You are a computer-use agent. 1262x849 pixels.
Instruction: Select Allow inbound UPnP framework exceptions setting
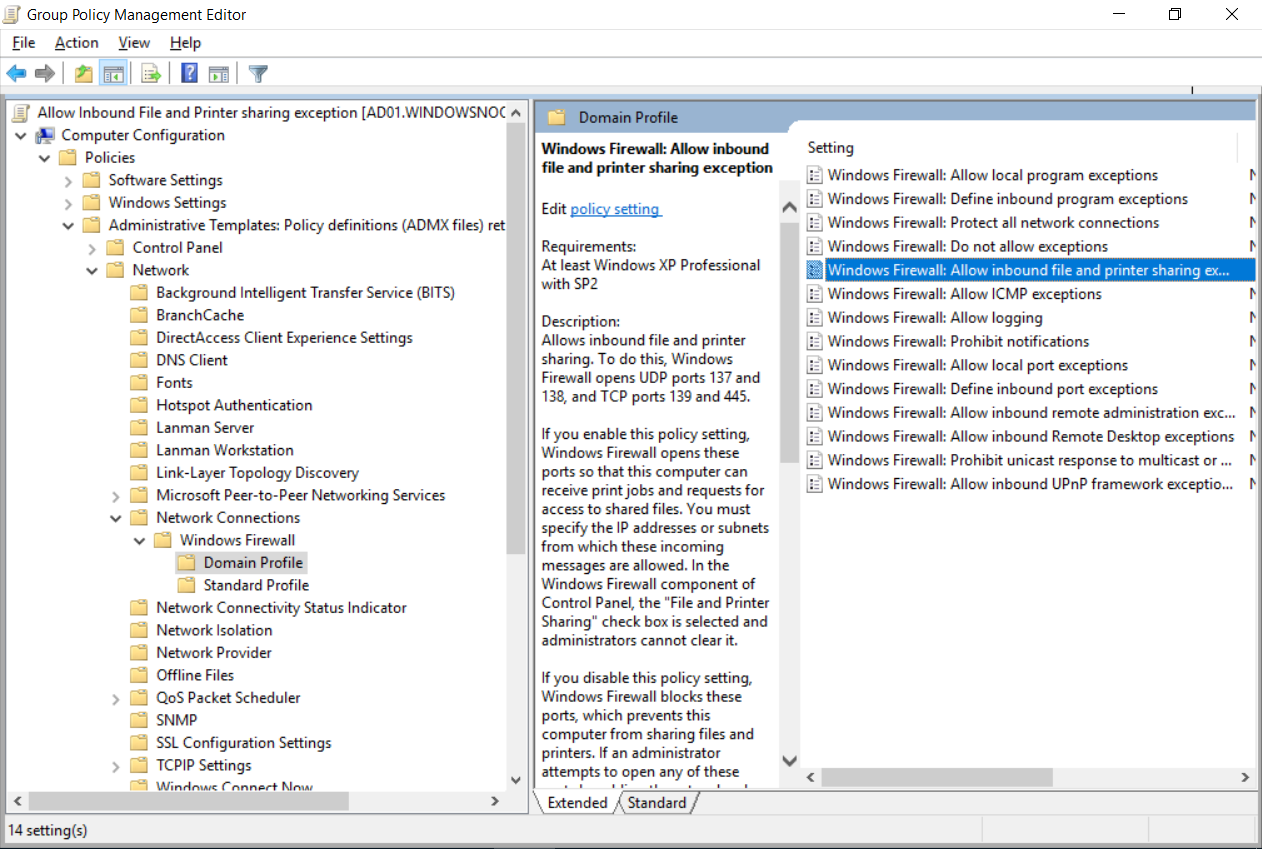click(1031, 484)
